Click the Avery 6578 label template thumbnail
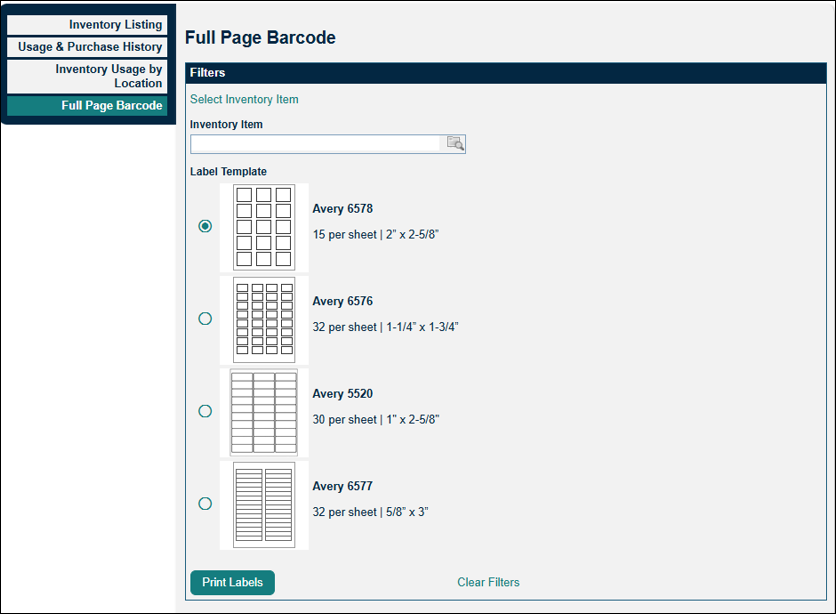This screenshot has width=836, height=614. [264, 226]
